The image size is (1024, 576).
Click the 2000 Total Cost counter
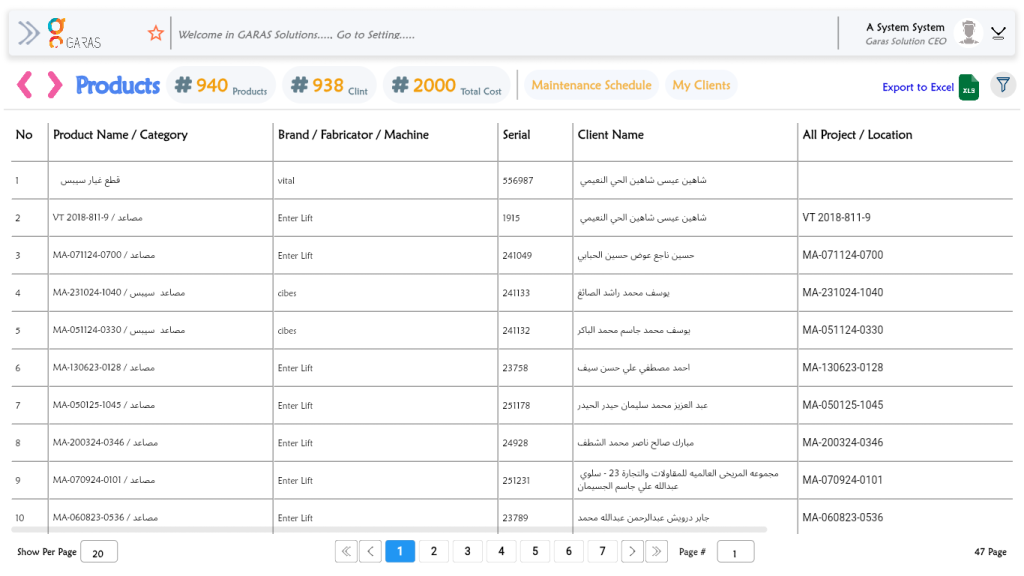pos(446,86)
